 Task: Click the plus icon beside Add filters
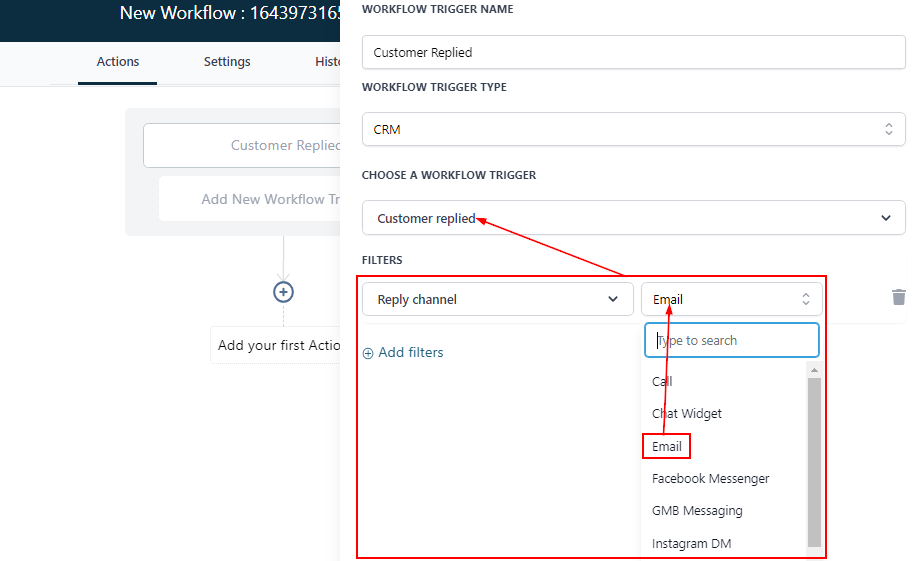[x=368, y=353]
